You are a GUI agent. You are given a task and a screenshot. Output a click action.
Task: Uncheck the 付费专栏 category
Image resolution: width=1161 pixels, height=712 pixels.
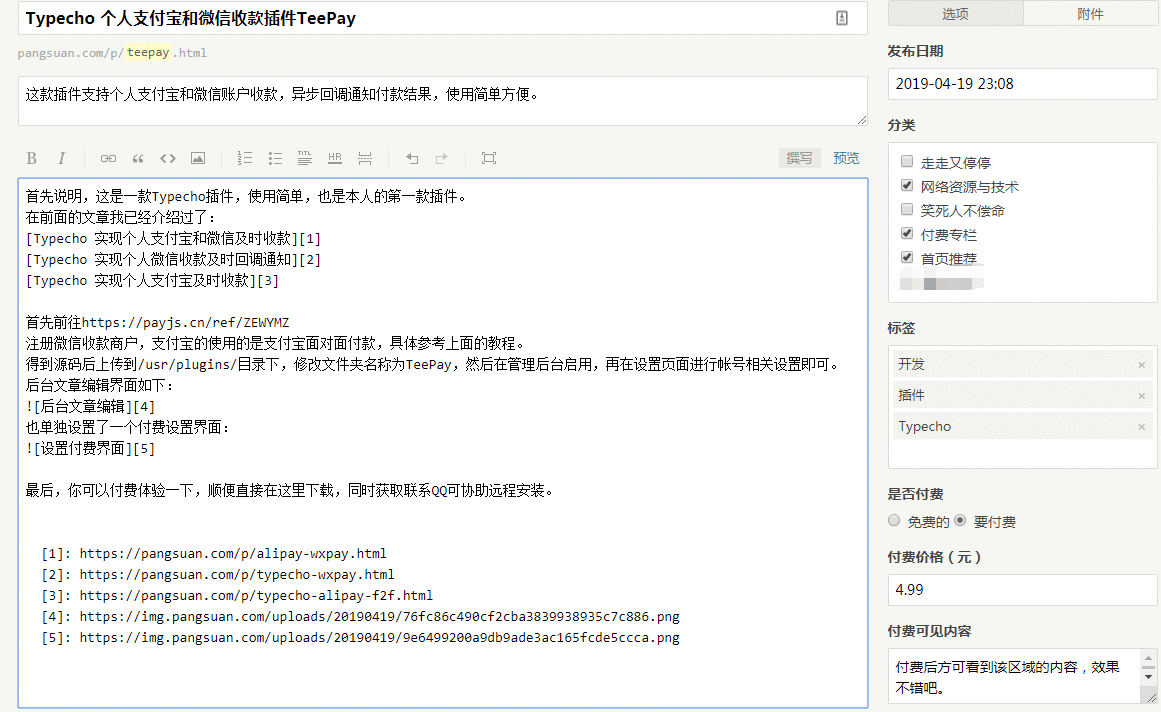click(x=907, y=234)
